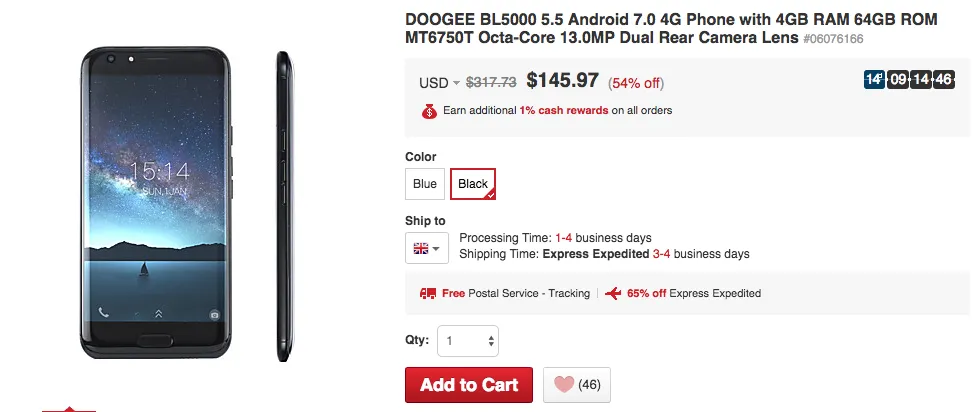Select the Black color option
The image size is (978, 412).
click(473, 184)
